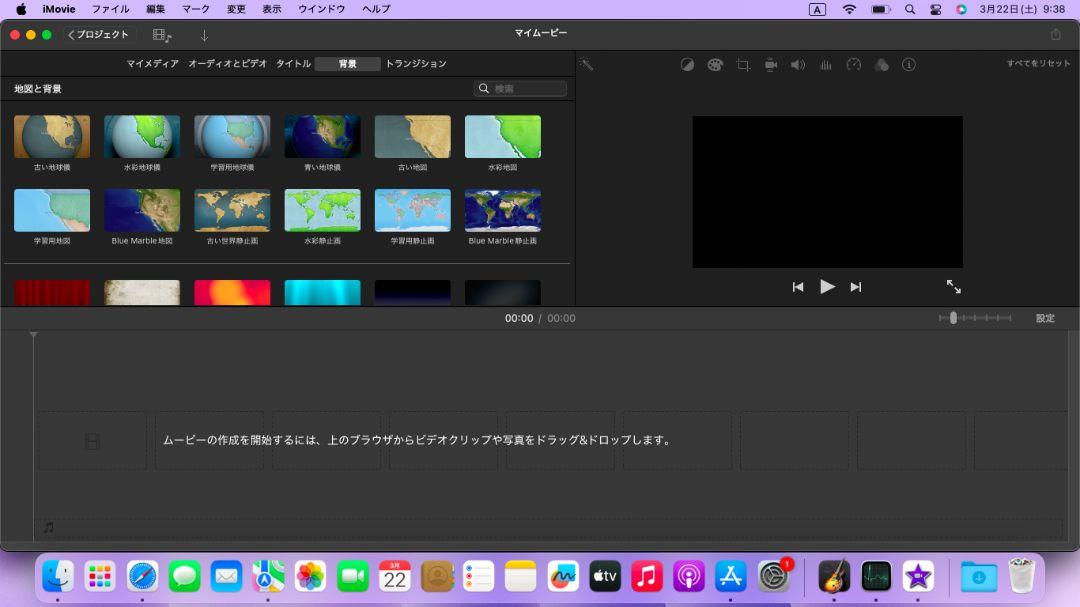Skip to the next clip

click(x=855, y=287)
